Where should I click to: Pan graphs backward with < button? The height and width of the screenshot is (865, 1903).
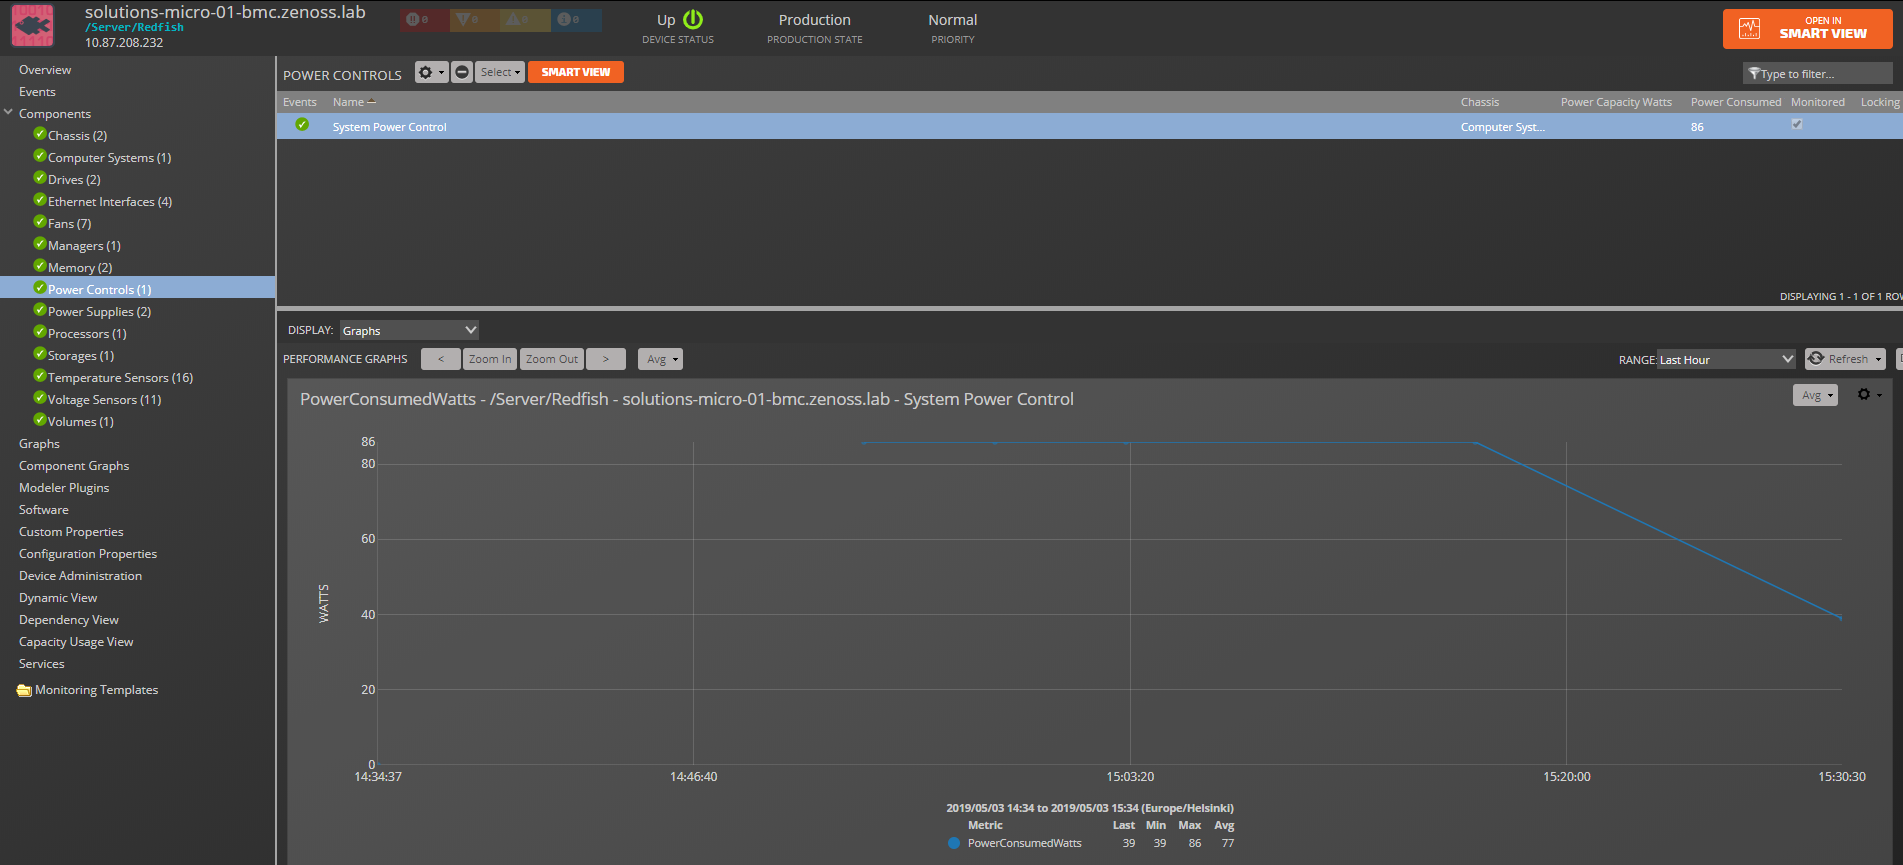tap(441, 359)
